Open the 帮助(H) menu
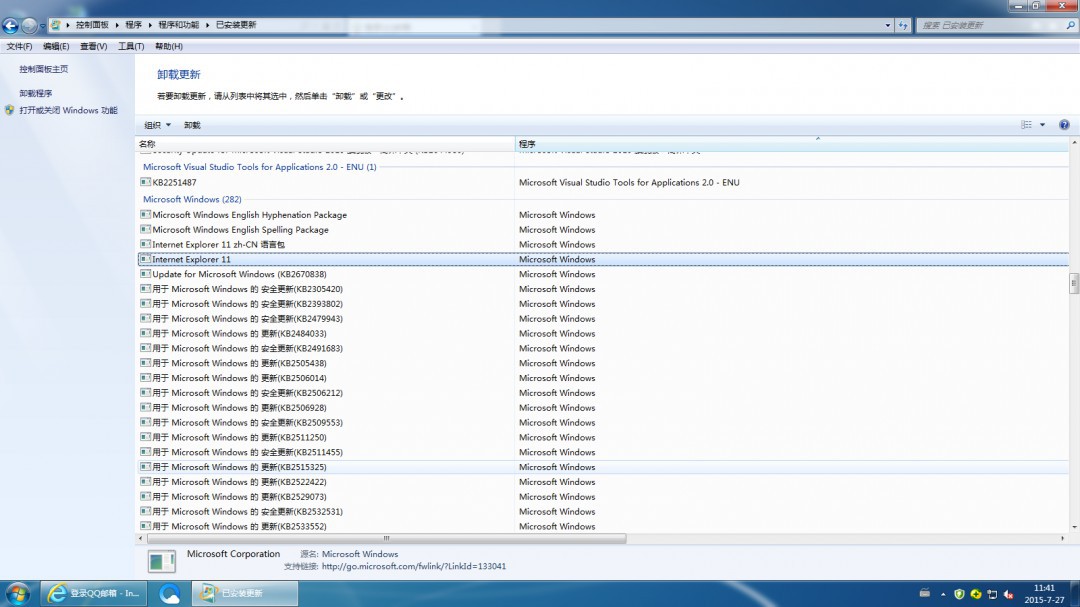 (169, 46)
